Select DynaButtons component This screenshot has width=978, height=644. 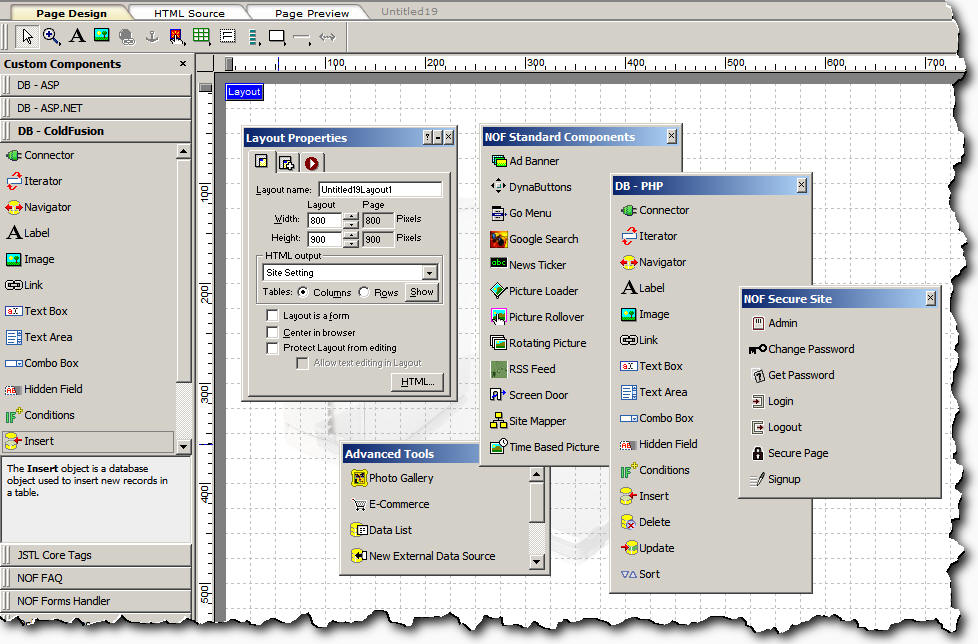tap(531, 187)
